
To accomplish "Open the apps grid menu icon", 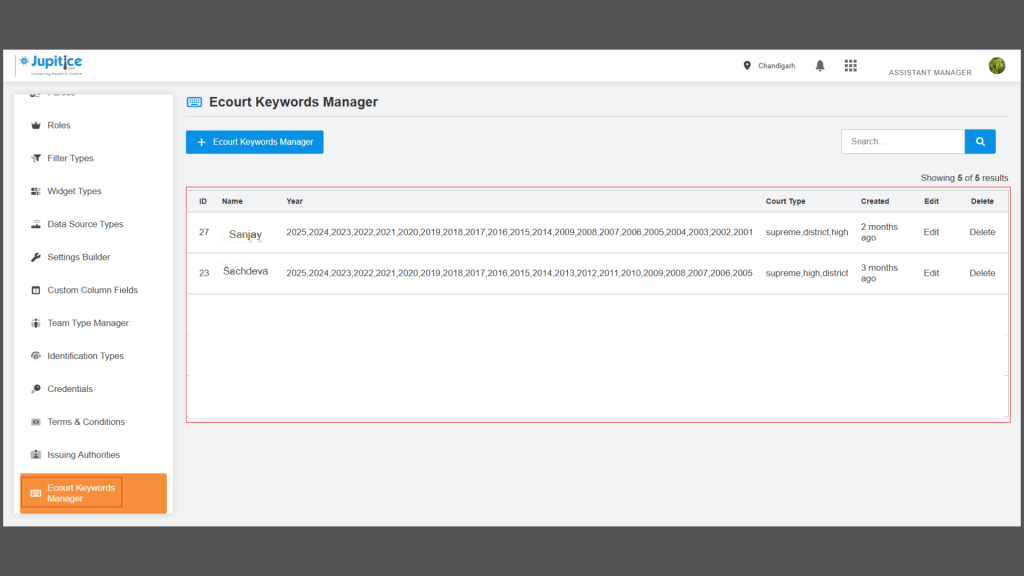I will pos(851,66).
